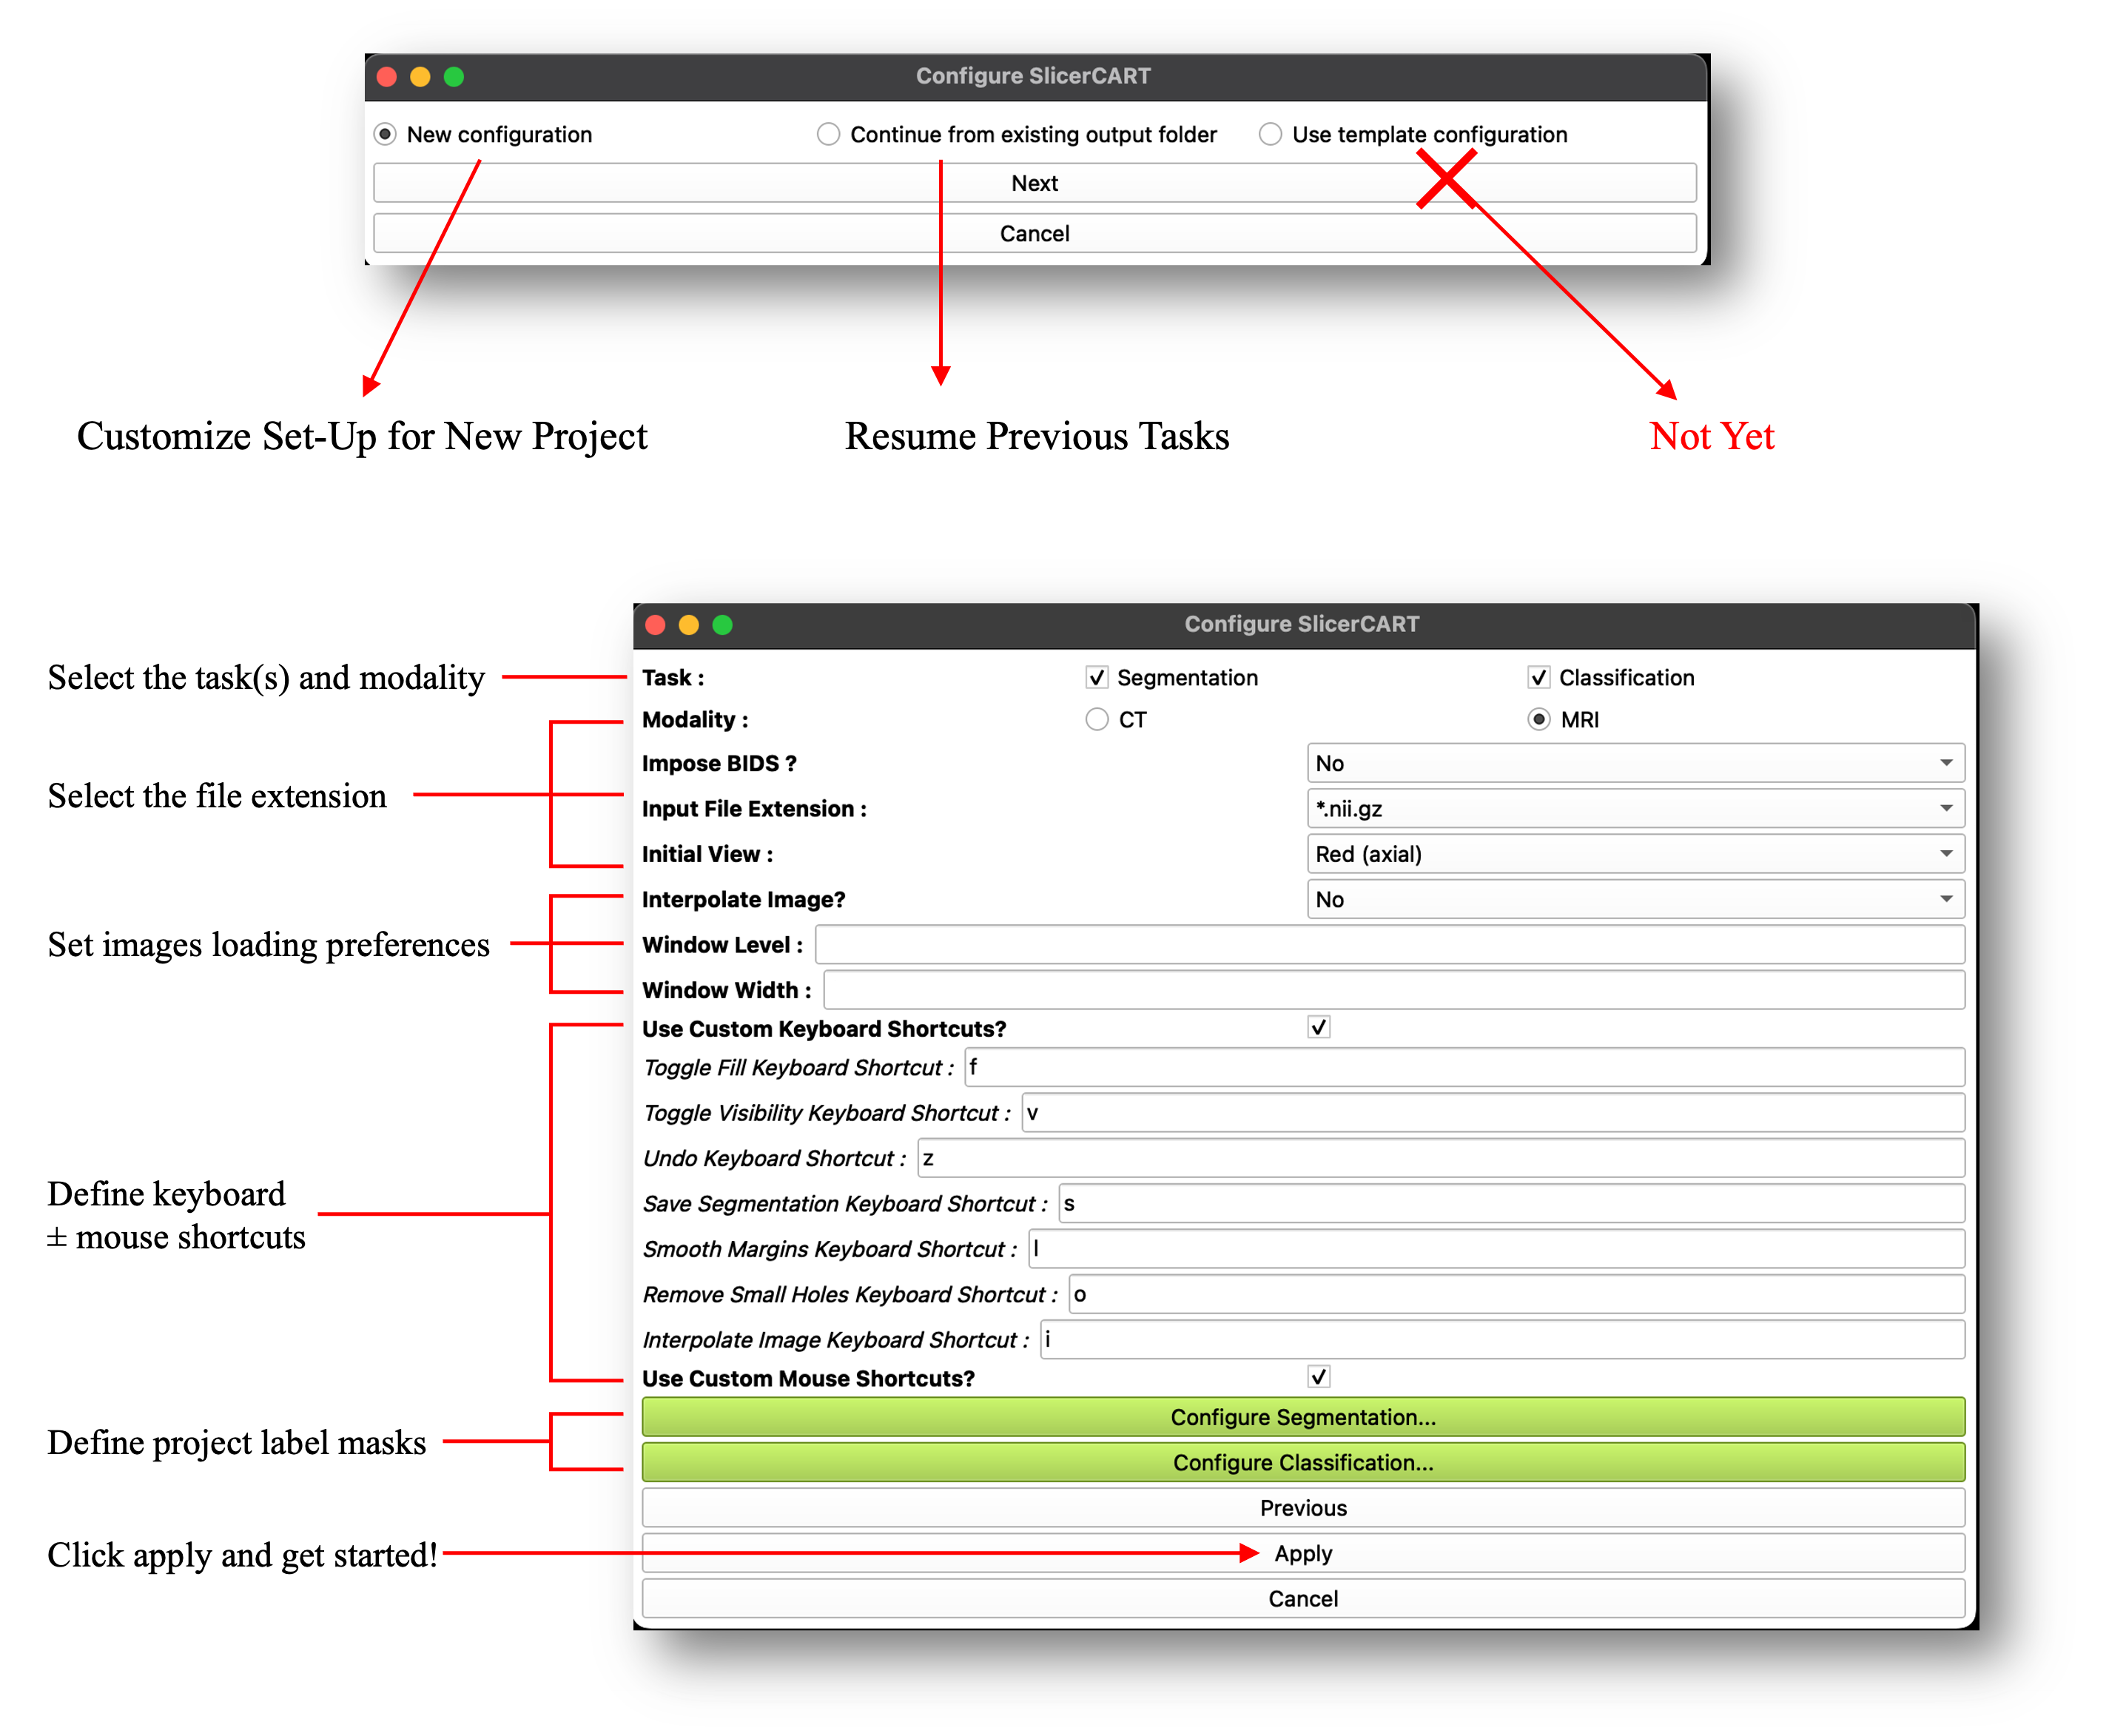Select the New configuration radio button
This screenshot has height=1736, width=2109.
point(385,134)
